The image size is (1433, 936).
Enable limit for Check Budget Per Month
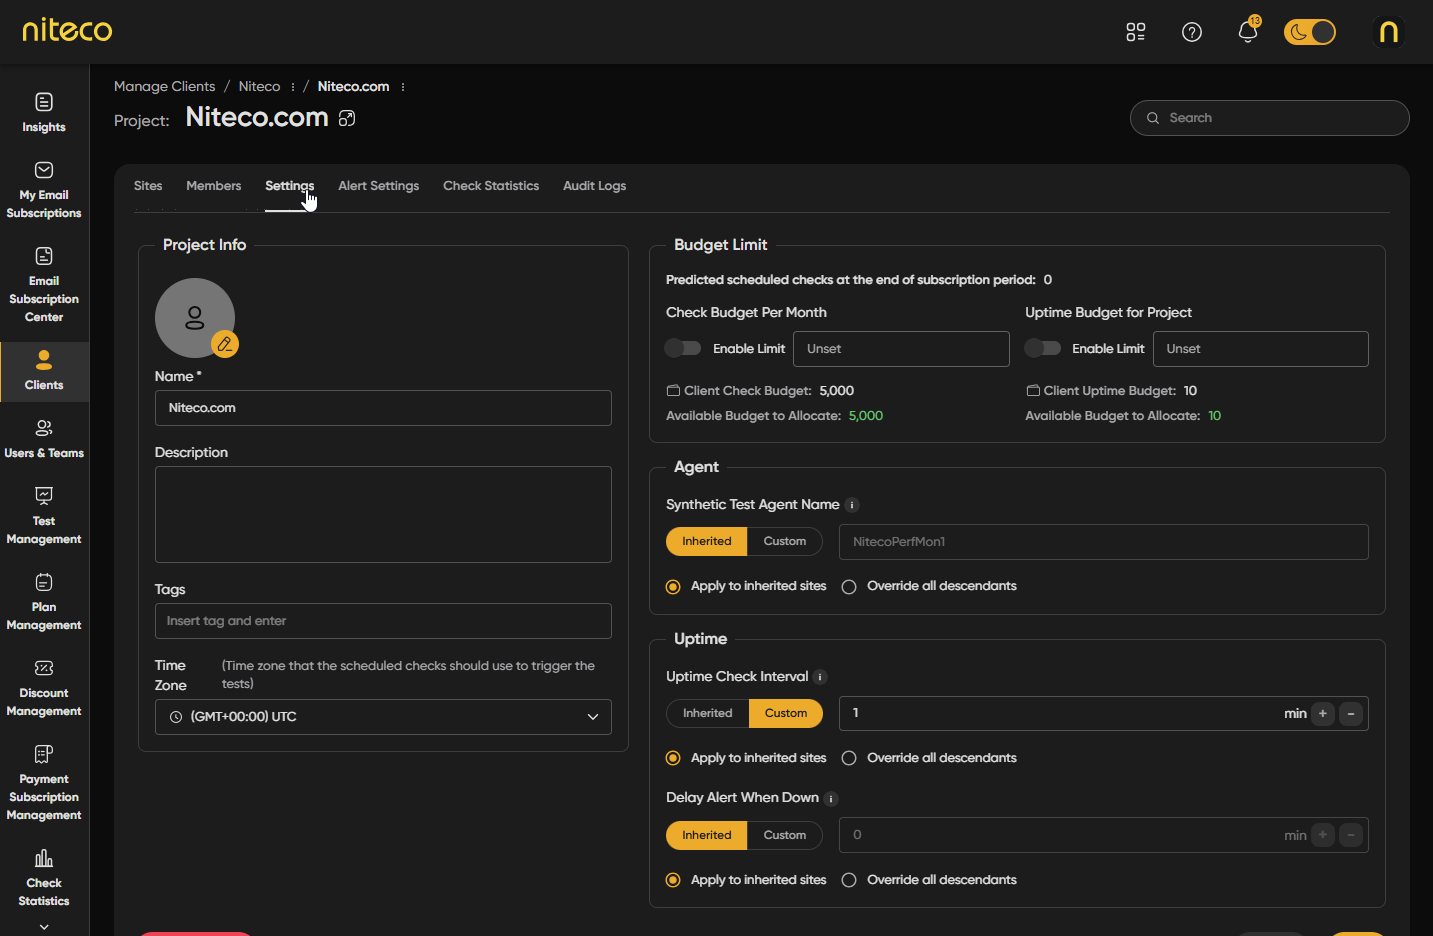click(683, 348)
